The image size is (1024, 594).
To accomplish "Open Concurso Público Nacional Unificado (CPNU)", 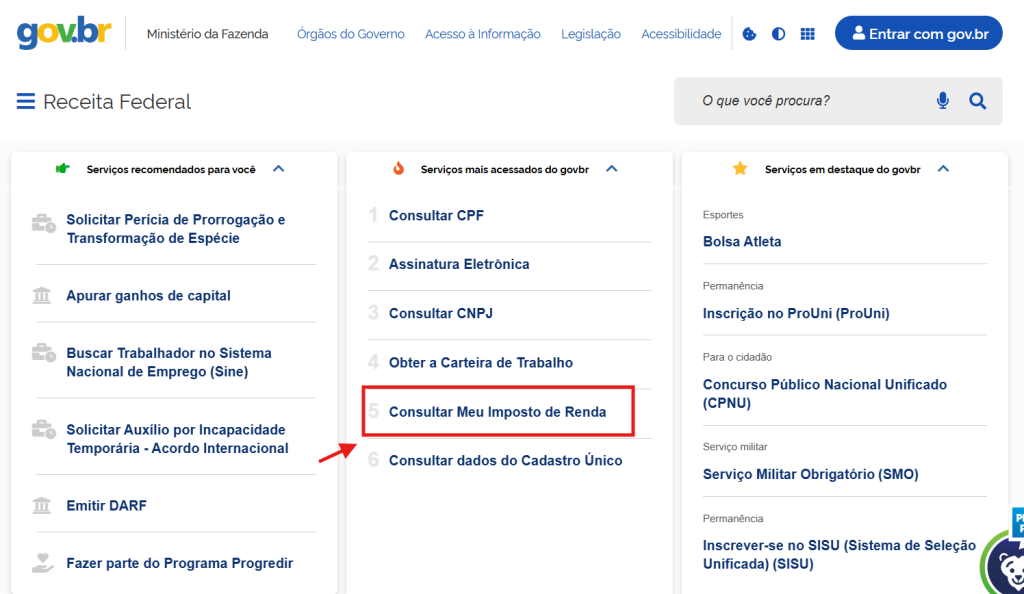I will pos(825,394).
